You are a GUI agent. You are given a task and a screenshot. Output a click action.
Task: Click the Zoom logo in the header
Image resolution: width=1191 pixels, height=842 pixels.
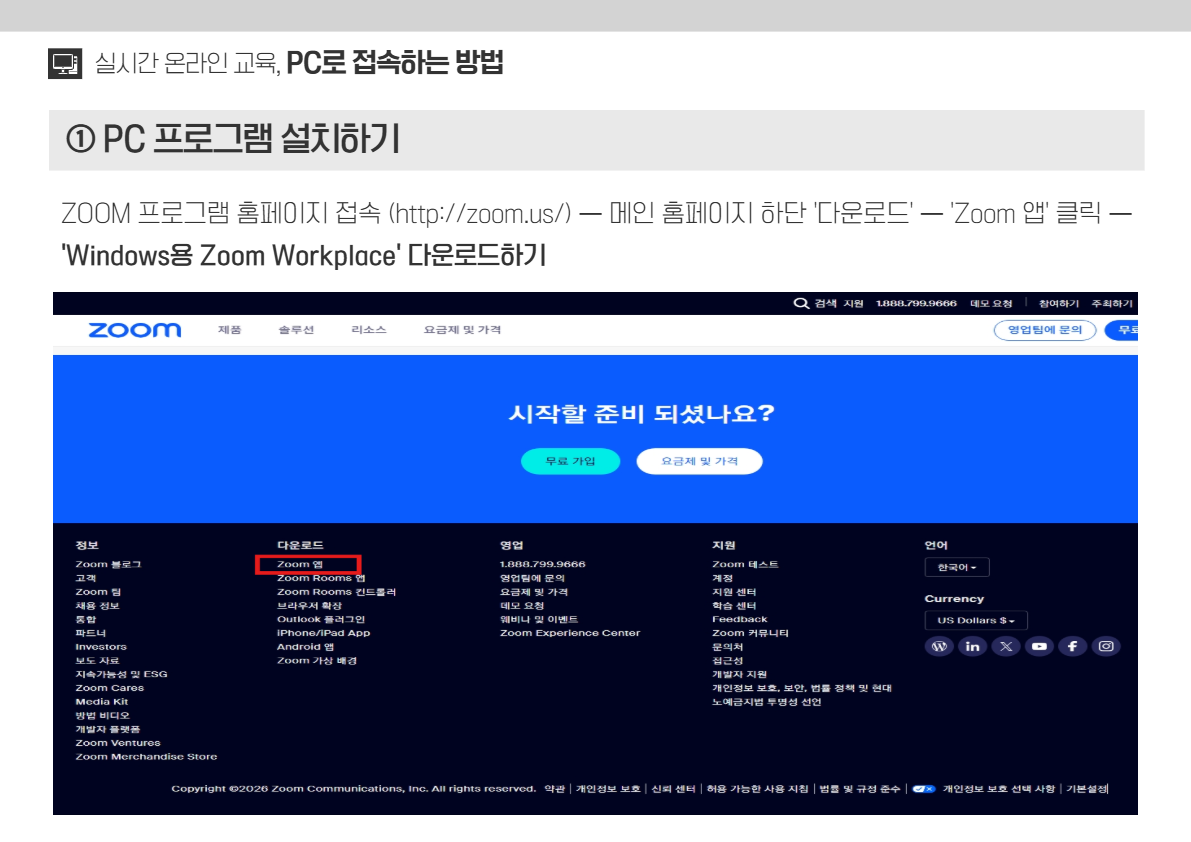(134, 330)
